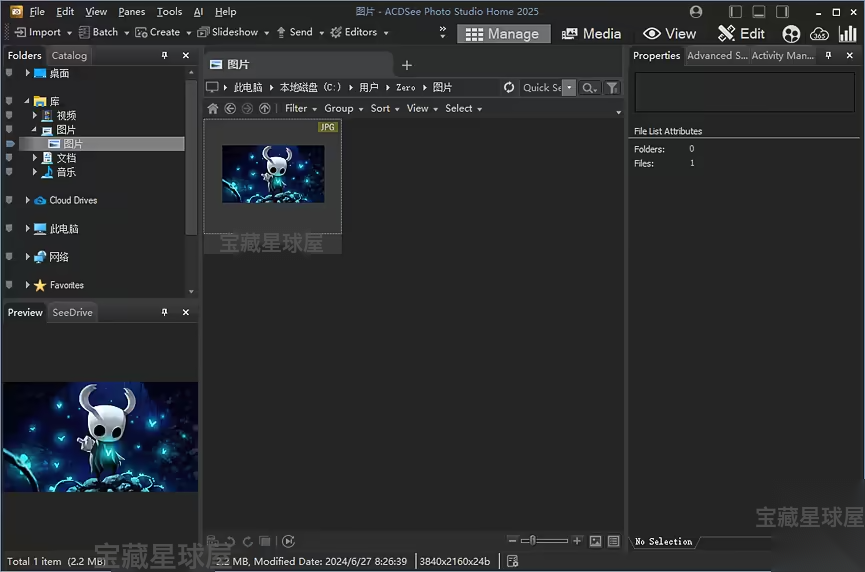Pin the Folders pane
Image resolution: width=865 pixels, height=572 pixels.
point(164,55)
